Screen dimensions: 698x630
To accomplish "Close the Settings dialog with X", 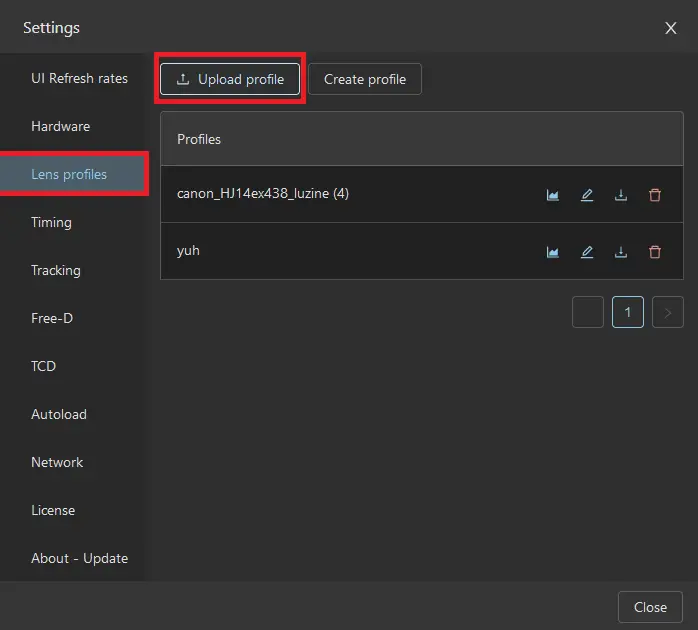I will (x=671, y=28).
